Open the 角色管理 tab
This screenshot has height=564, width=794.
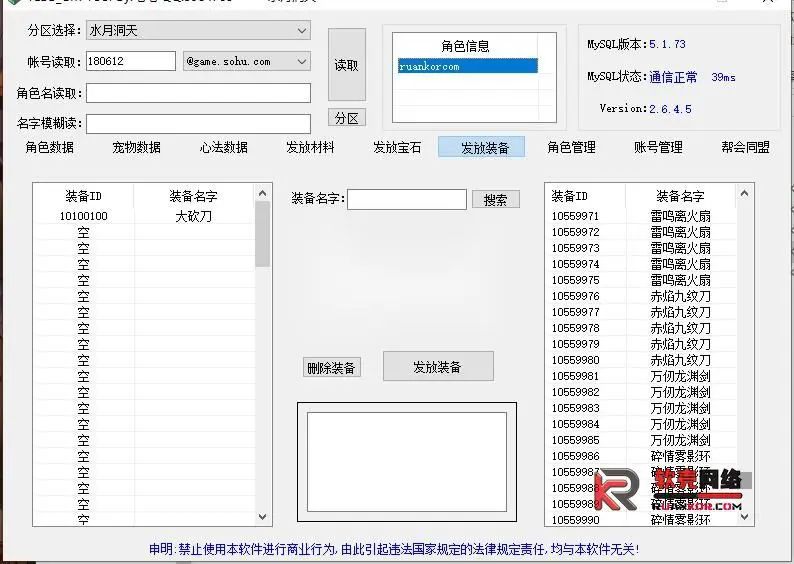(x=571, y=147)
